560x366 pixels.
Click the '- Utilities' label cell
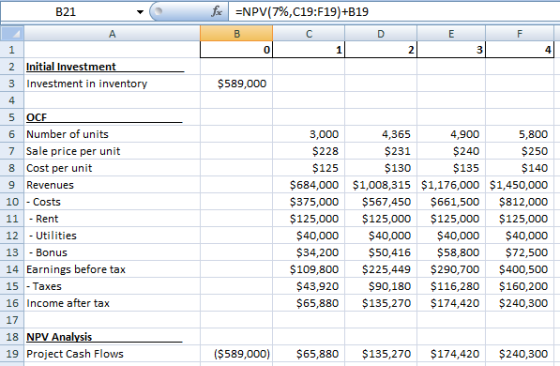tap(112, 236)
